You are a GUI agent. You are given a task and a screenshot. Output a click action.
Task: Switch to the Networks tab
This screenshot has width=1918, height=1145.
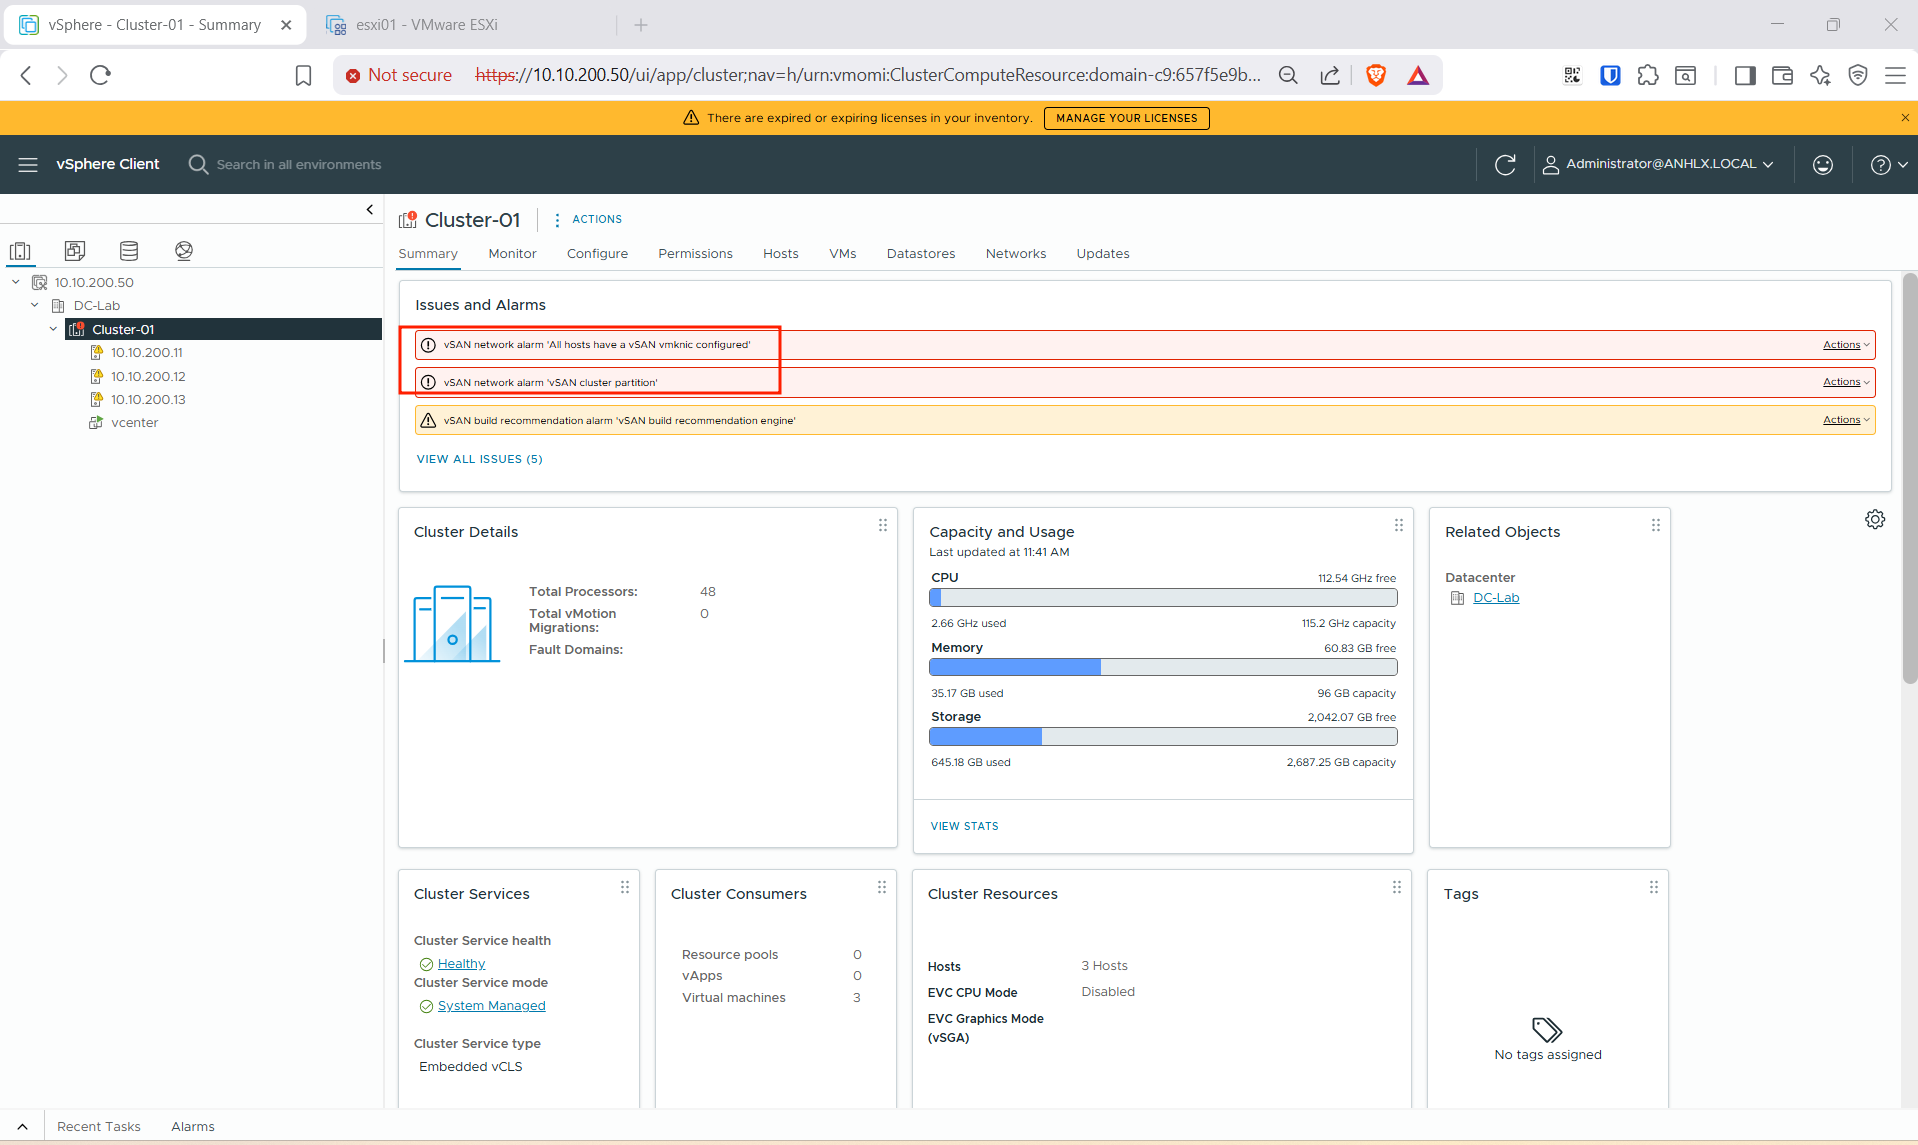(1015, 253)
